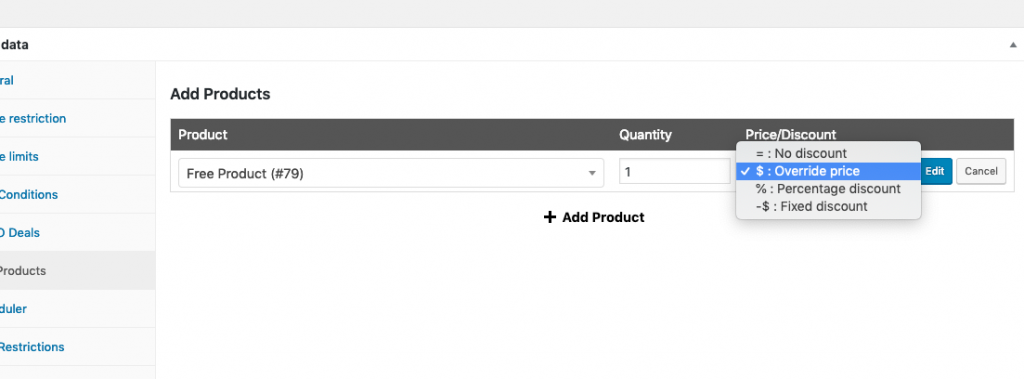
Task: Go to the Usage limits sidebar tab
Action: point(19,157)
